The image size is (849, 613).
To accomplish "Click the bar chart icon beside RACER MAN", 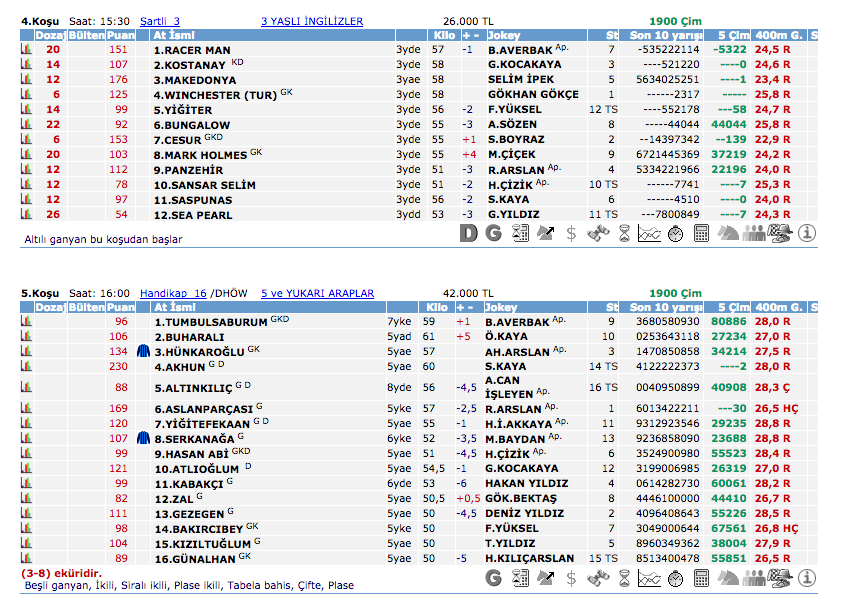I will point(27,49).
